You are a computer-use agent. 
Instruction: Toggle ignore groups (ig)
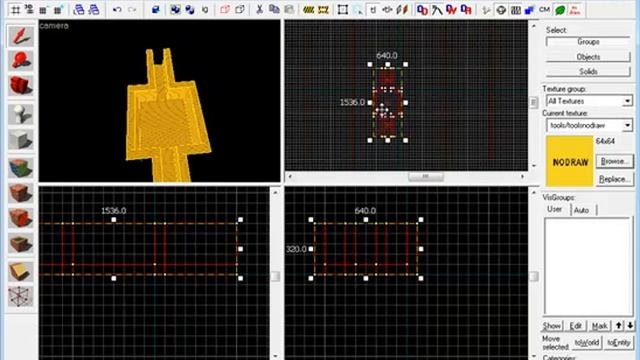tap(204, 9)
